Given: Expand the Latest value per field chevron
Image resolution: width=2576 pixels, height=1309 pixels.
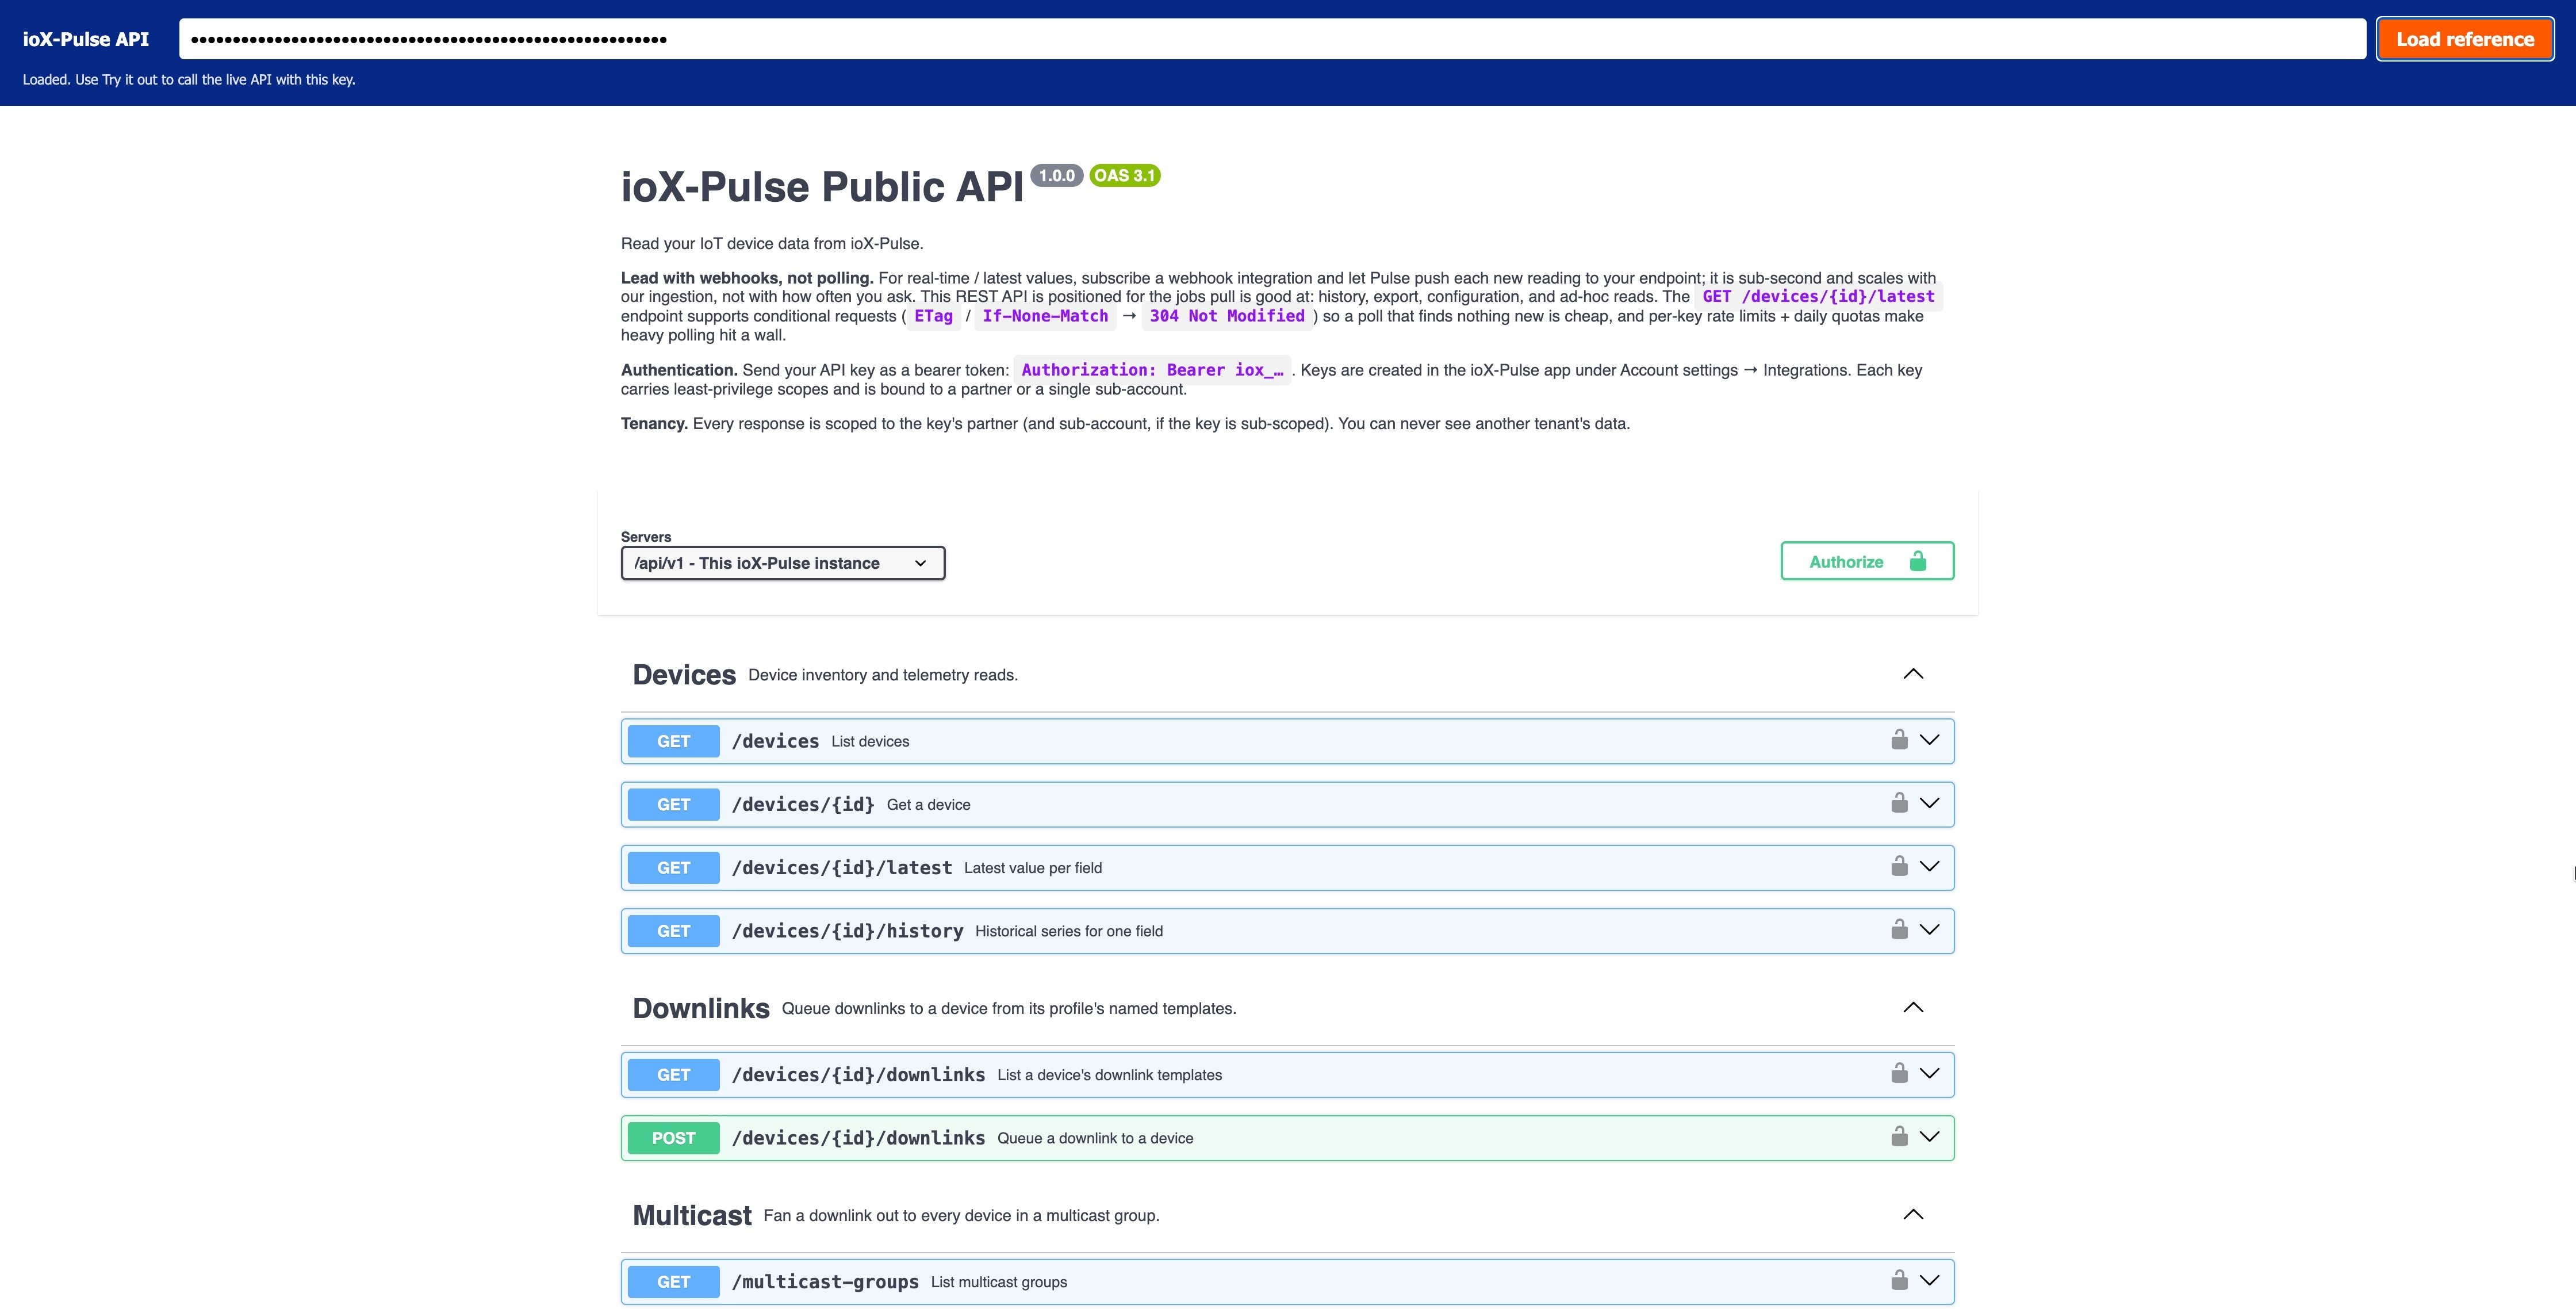Looking at the screenshot, I should point(1930,866).
